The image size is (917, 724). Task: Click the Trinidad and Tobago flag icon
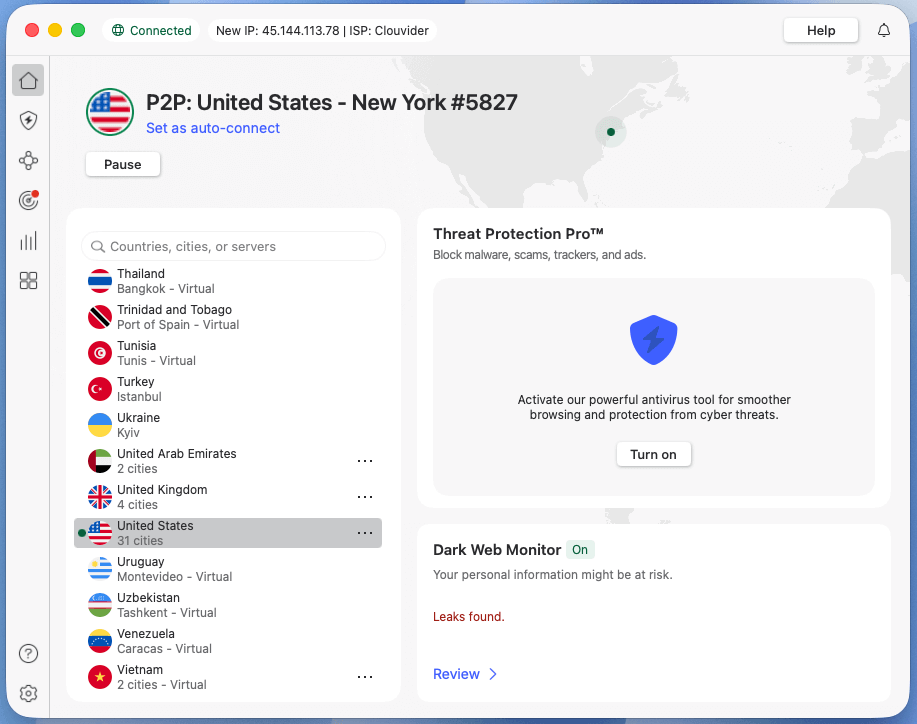pos(100,317)
